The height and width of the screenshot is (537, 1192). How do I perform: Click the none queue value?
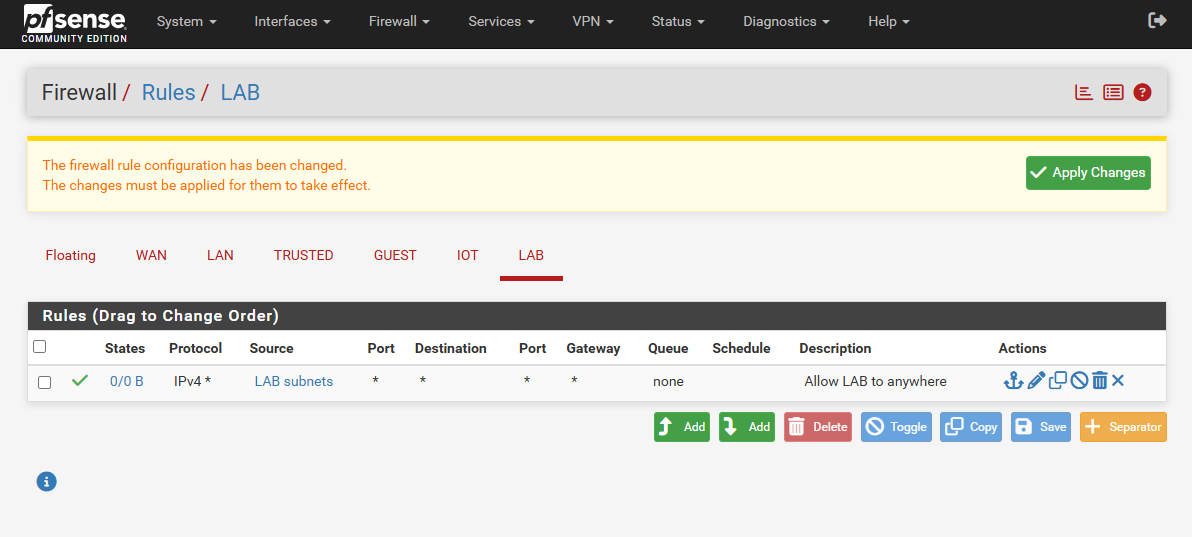pos(668,382)
